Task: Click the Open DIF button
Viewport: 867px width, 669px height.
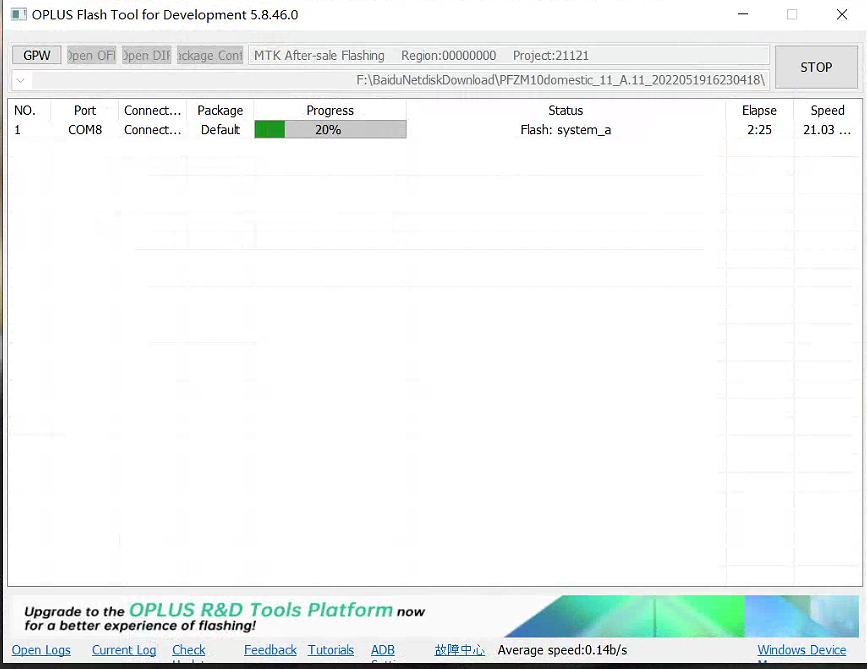Action: (147, 55)
